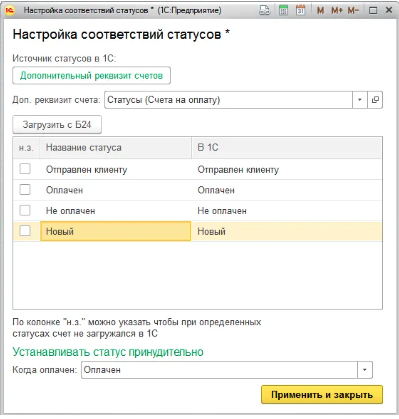Click Применить и закрыть button
This screenshot has height=419, width=399.
tap(322, 395)
